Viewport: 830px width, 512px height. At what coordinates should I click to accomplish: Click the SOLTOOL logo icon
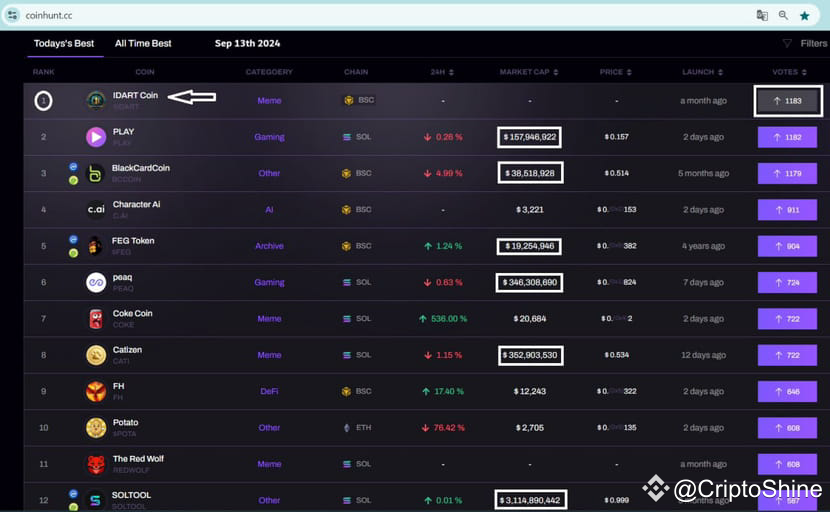coord(96,500)
